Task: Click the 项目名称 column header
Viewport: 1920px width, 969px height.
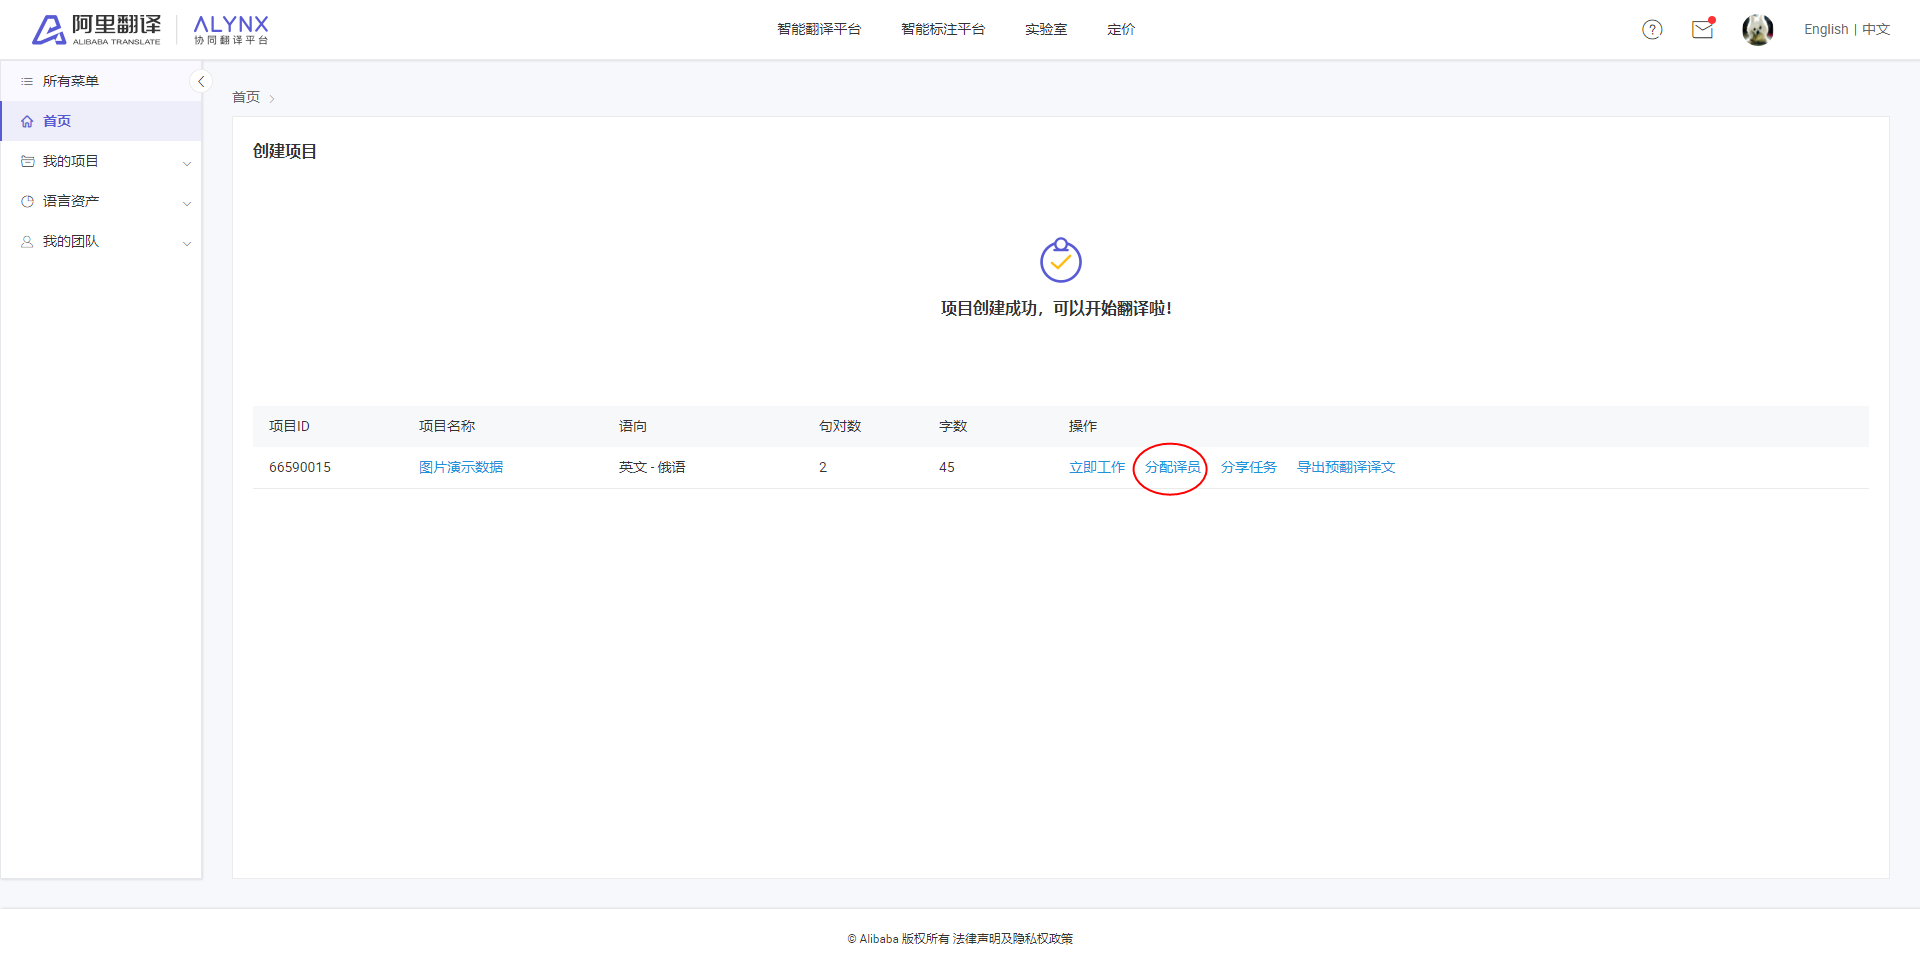Action: (447, 426)
